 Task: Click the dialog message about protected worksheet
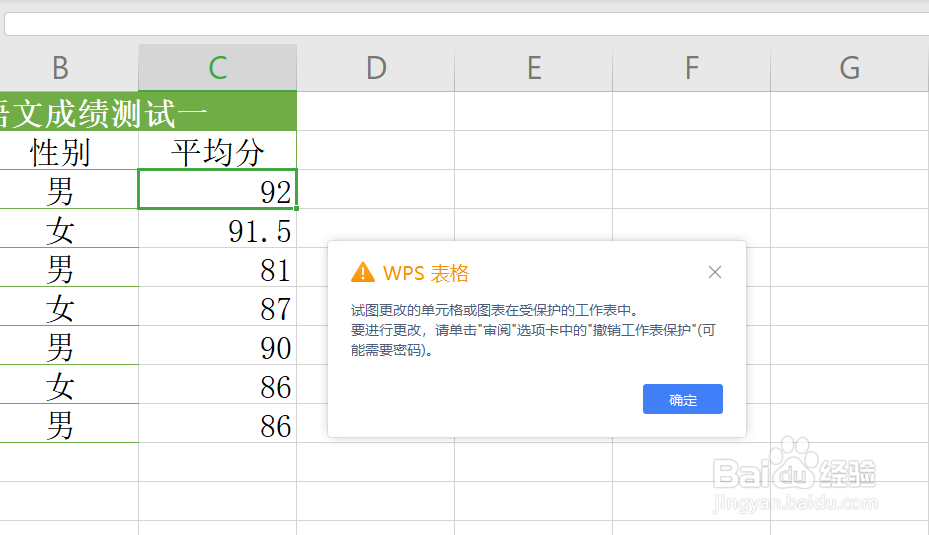[533, 330]
